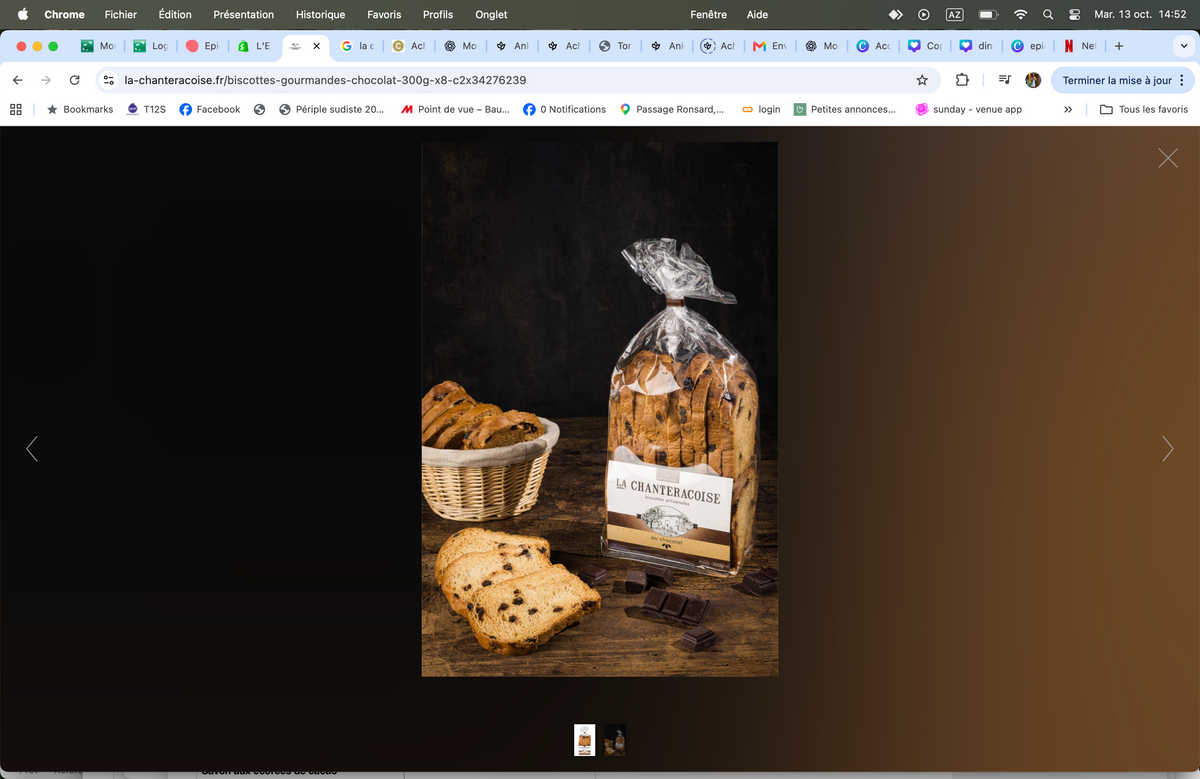Image resolution: width=1200 pixels, height=779 pixels.
Task: Open the Fichier menu
Action: point(121,14)
